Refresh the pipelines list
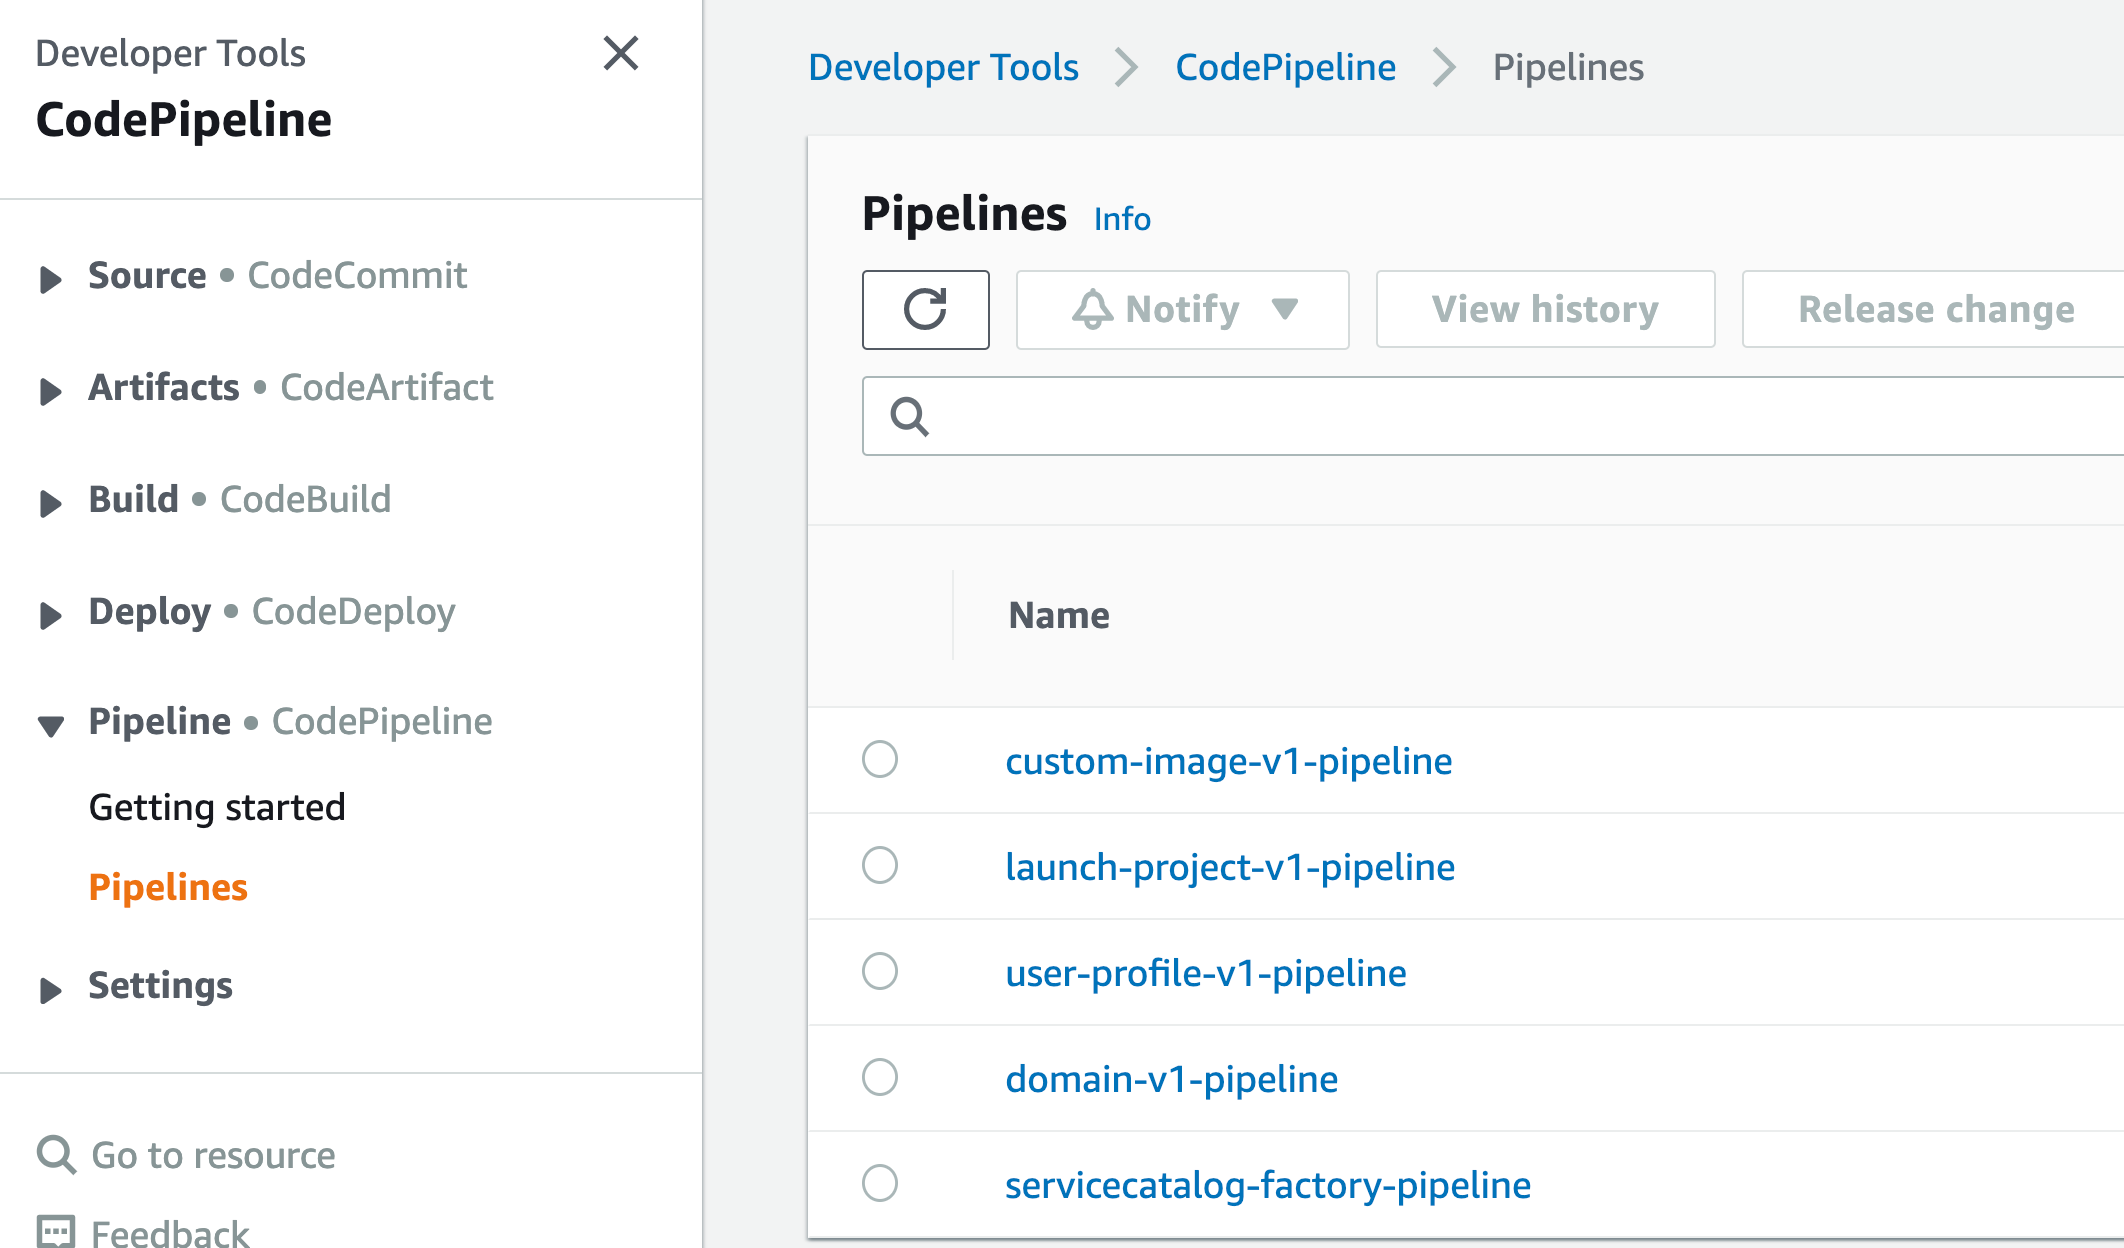This screenshot has width=2124, height=1248. tap(926, 309)
